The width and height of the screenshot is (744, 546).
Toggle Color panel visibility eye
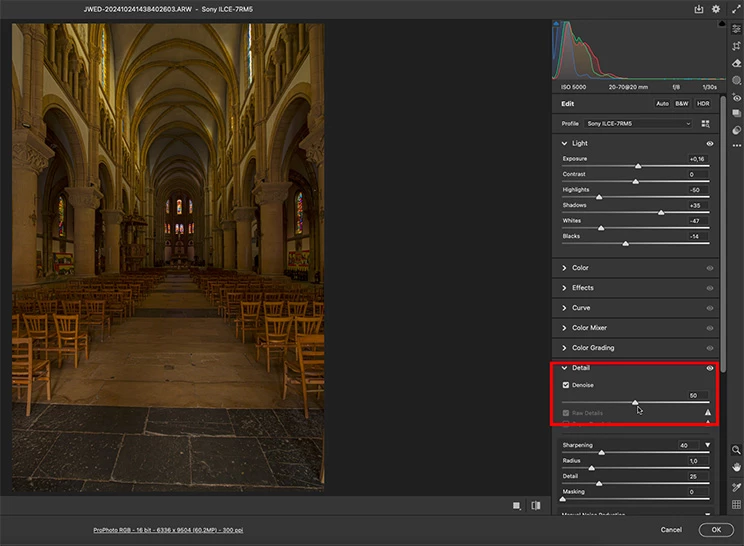point(710,268)
